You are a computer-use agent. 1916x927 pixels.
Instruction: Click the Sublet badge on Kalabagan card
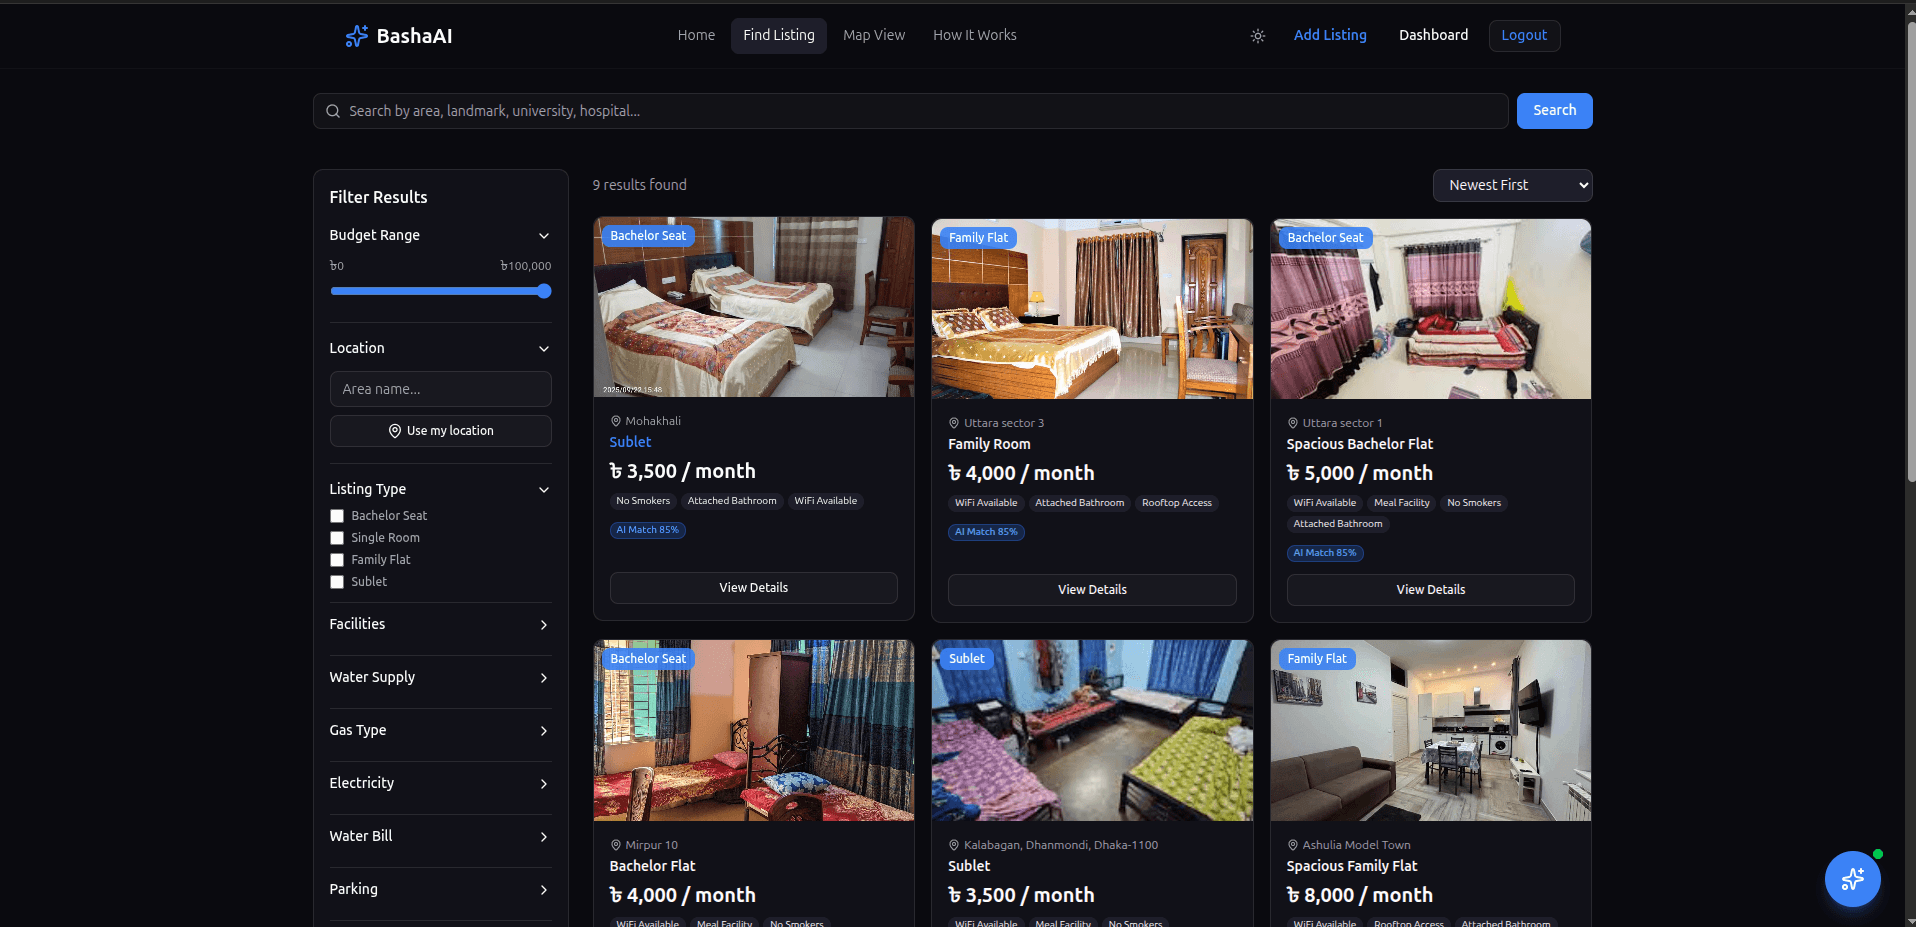(966, 659)
